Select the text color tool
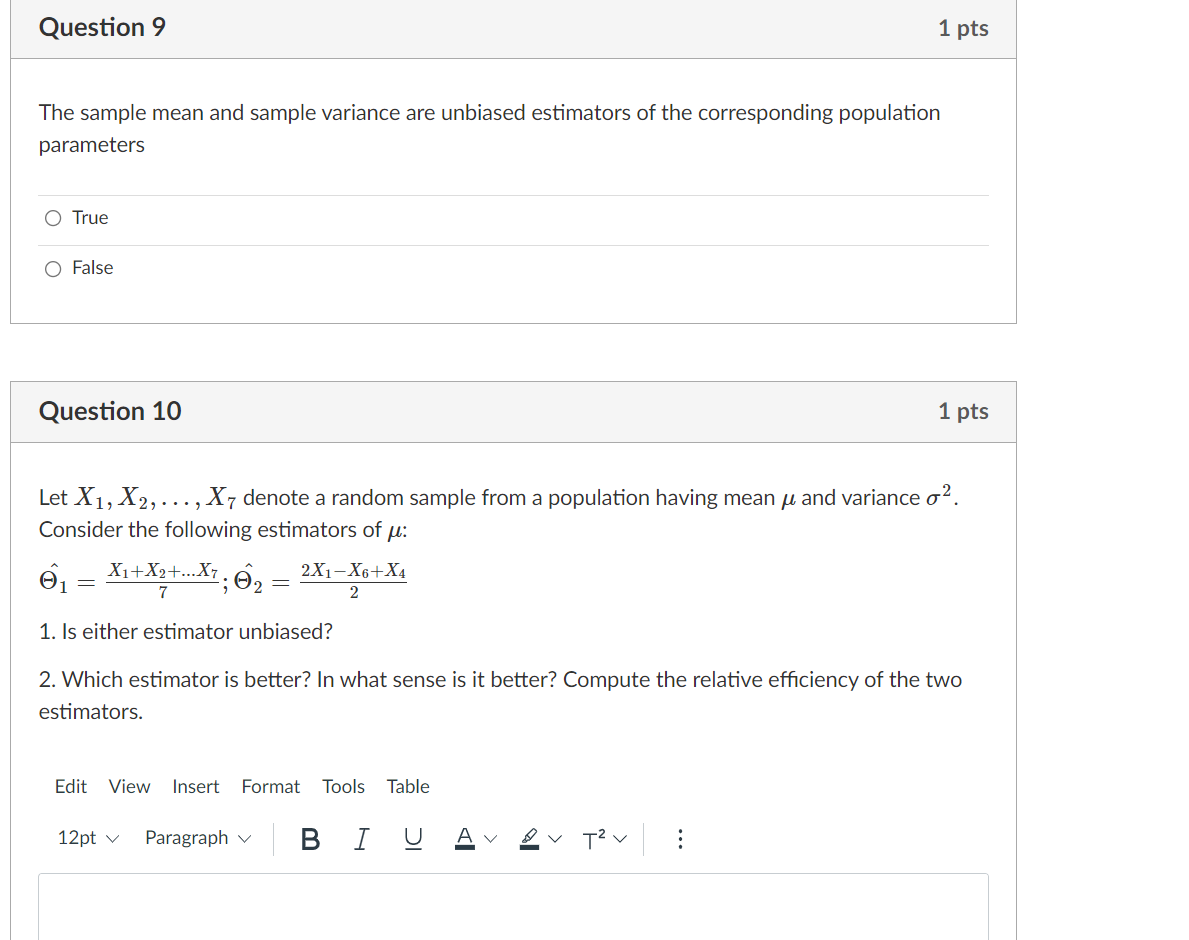This screenshot has width=1189, height=940. (465, 839)
